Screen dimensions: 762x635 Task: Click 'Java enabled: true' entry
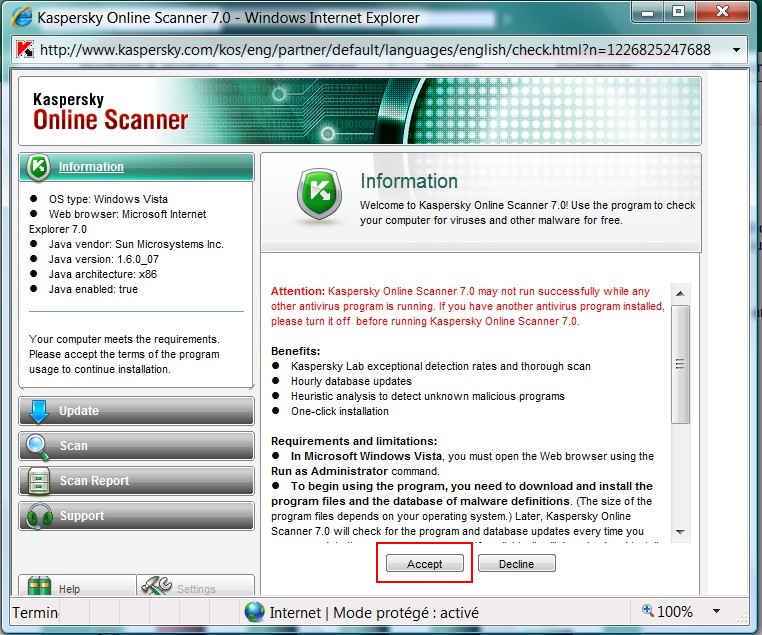pos(93,290)
